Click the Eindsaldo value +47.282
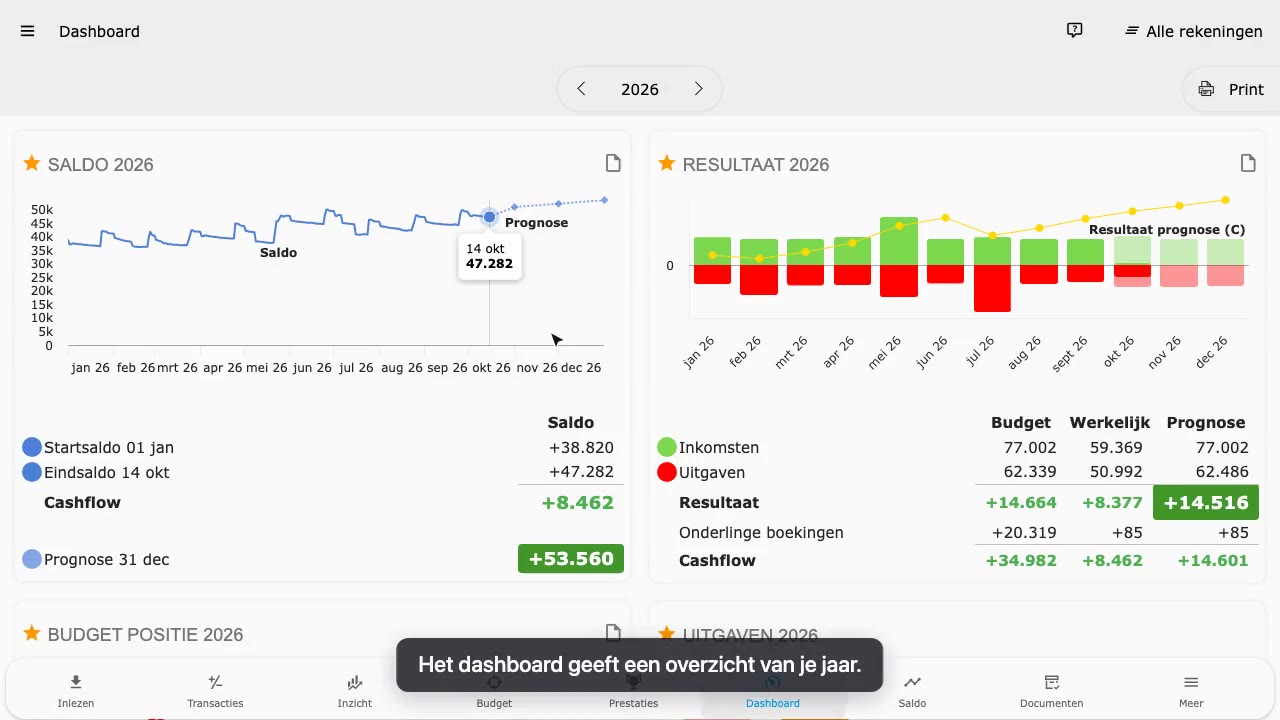This screenshot has height=720, width=1280. [x=581, y=472]
